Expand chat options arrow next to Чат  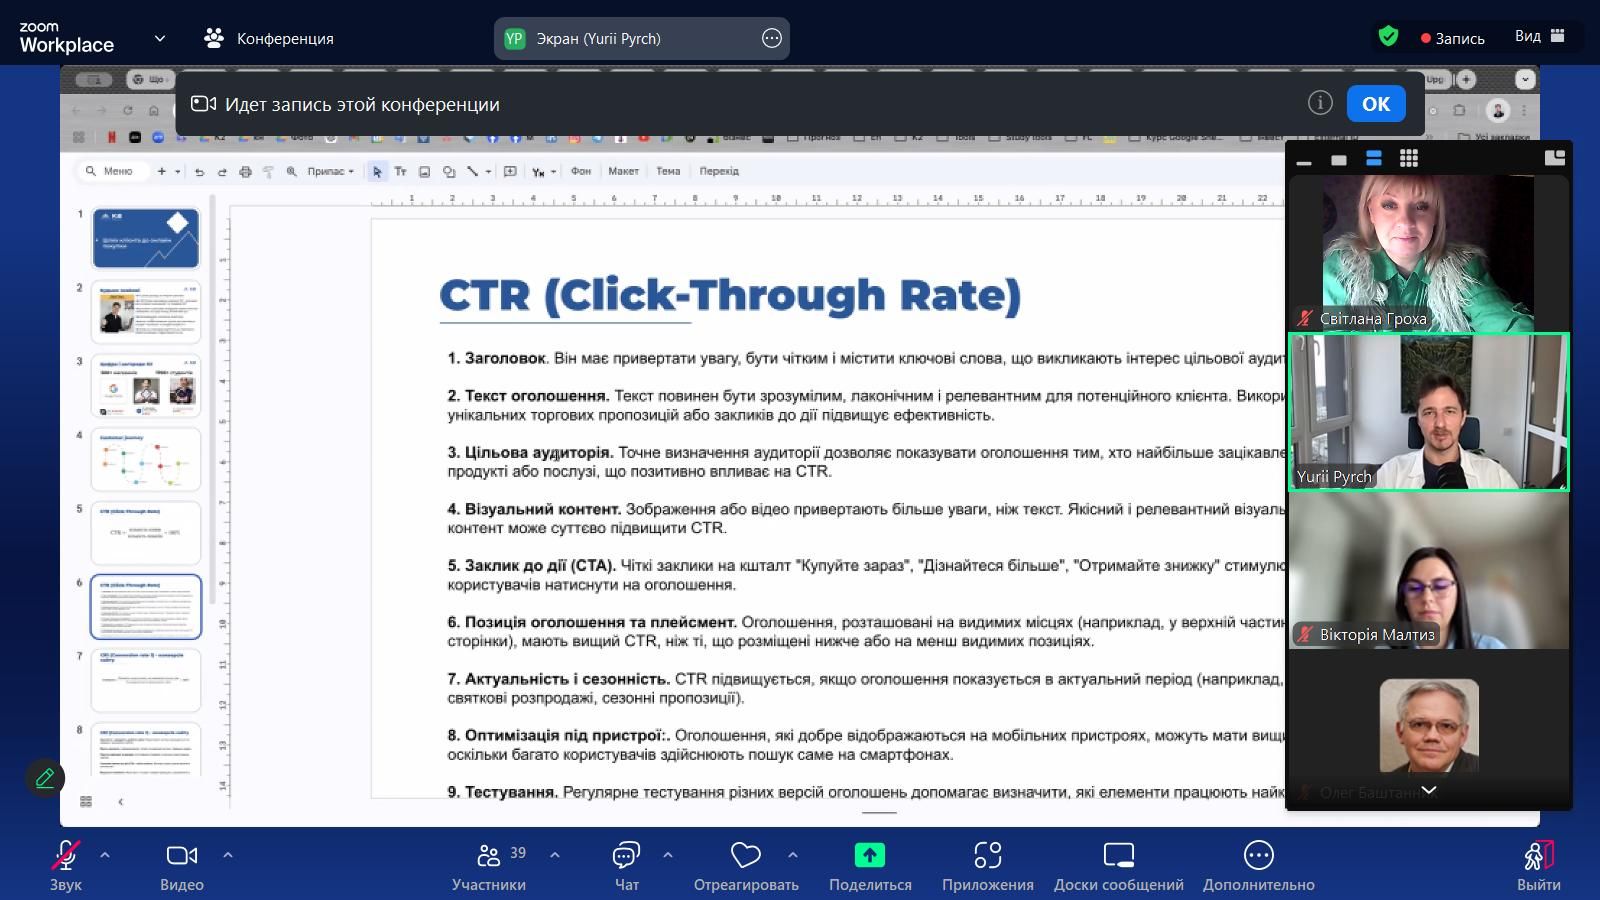tap(668, 855)
